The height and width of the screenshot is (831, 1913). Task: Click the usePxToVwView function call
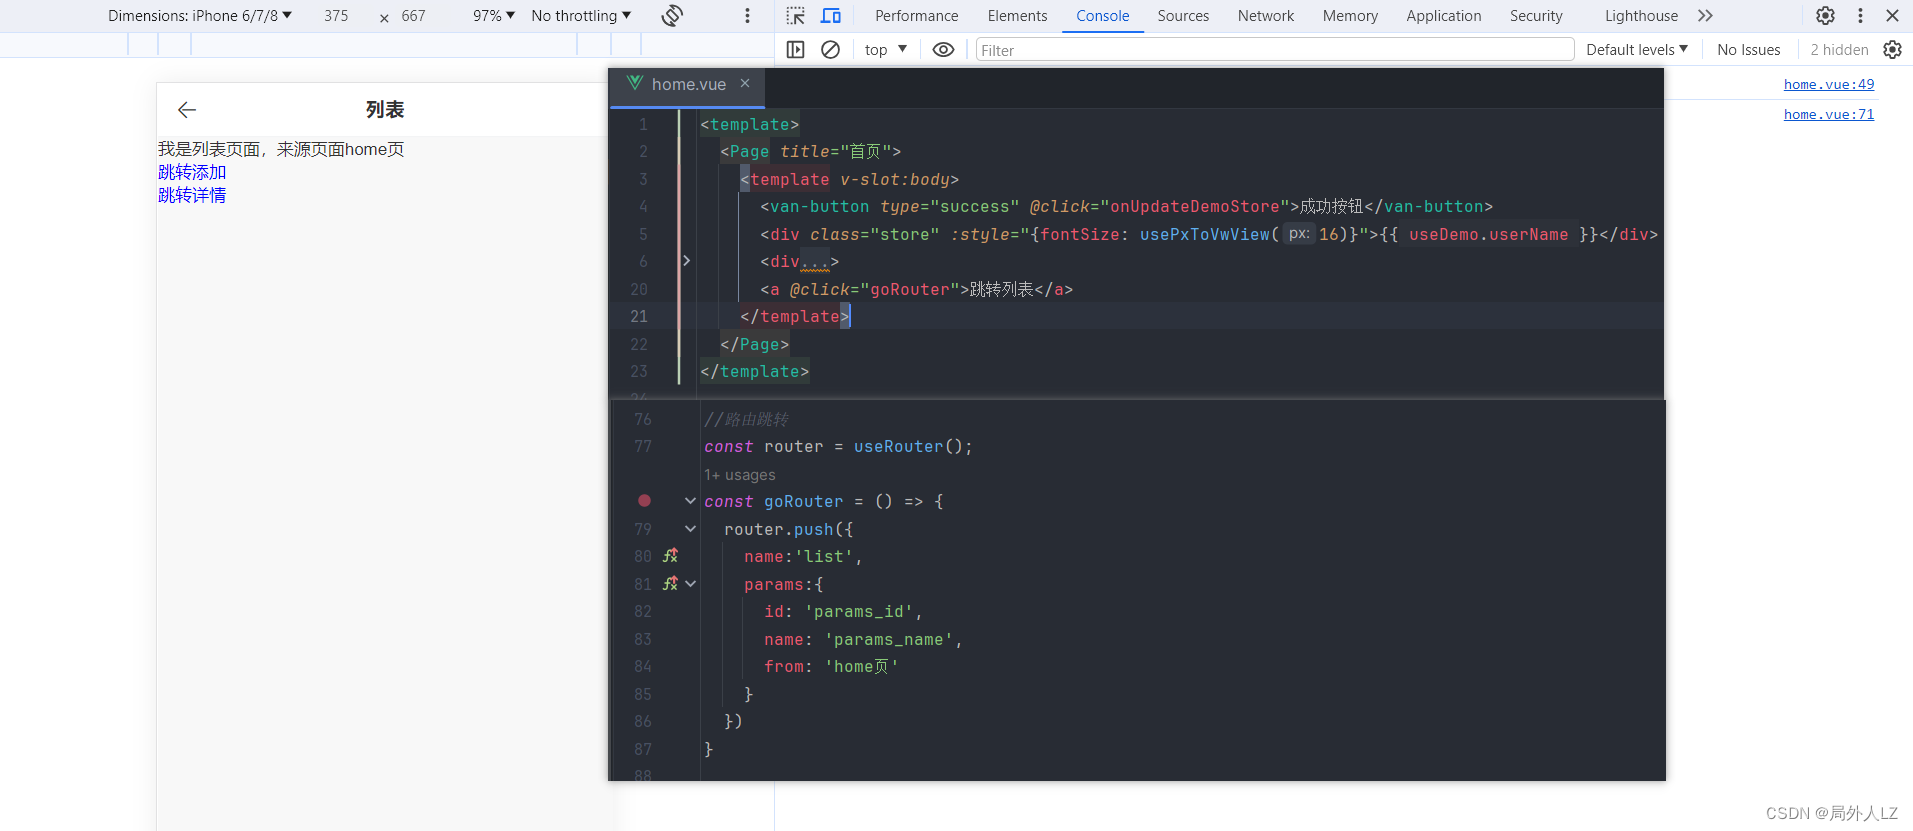1204,234
